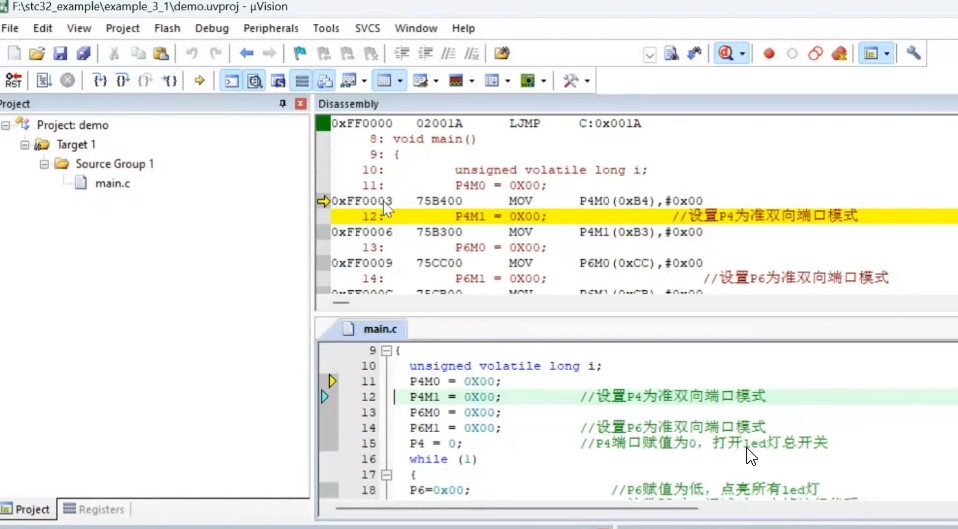The width and height of the screenshot is (958, 529).
Task: Click the Find icon beside the search box
Action: [x=671, y=53]
